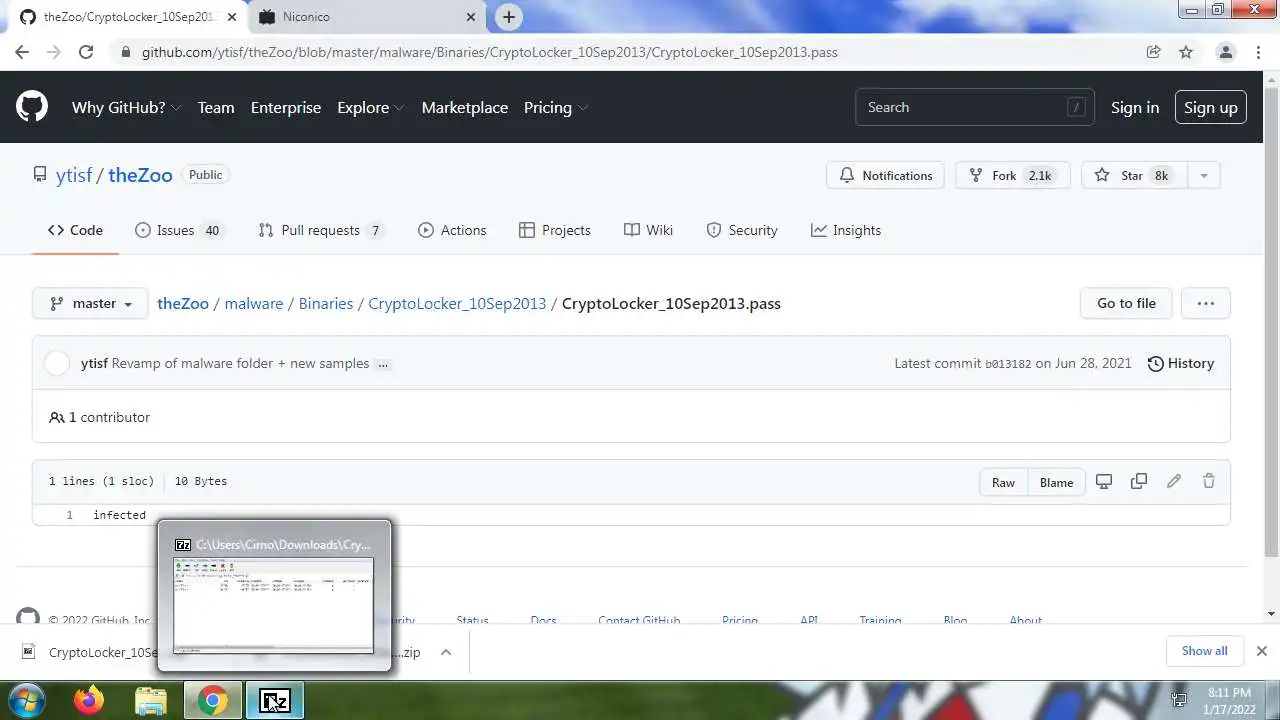1280x720 pixels.
Task: Open ytisf owner link
Action: [x=74, y=175]
